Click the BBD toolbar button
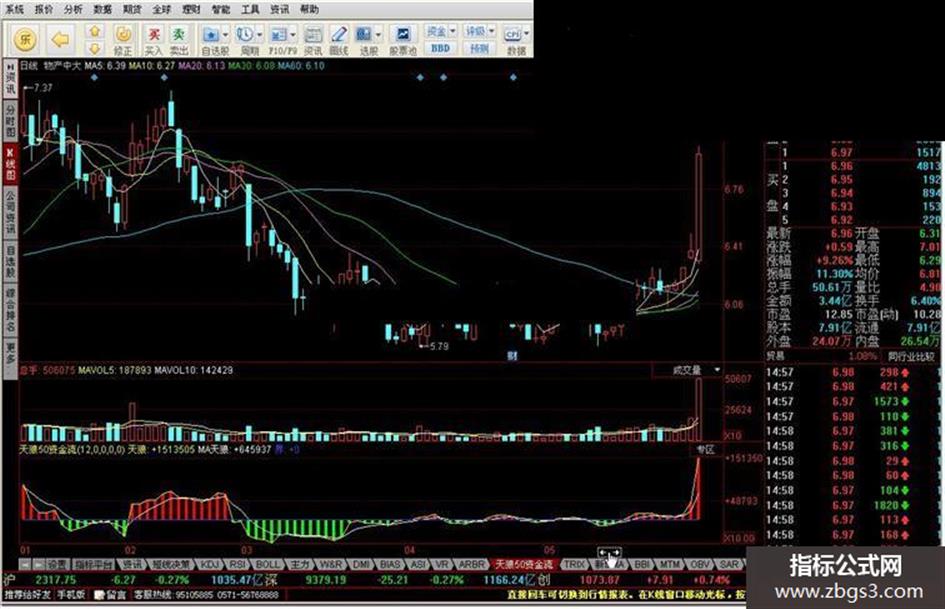Viewport: 945px width, 609px height. click(441, 48)
